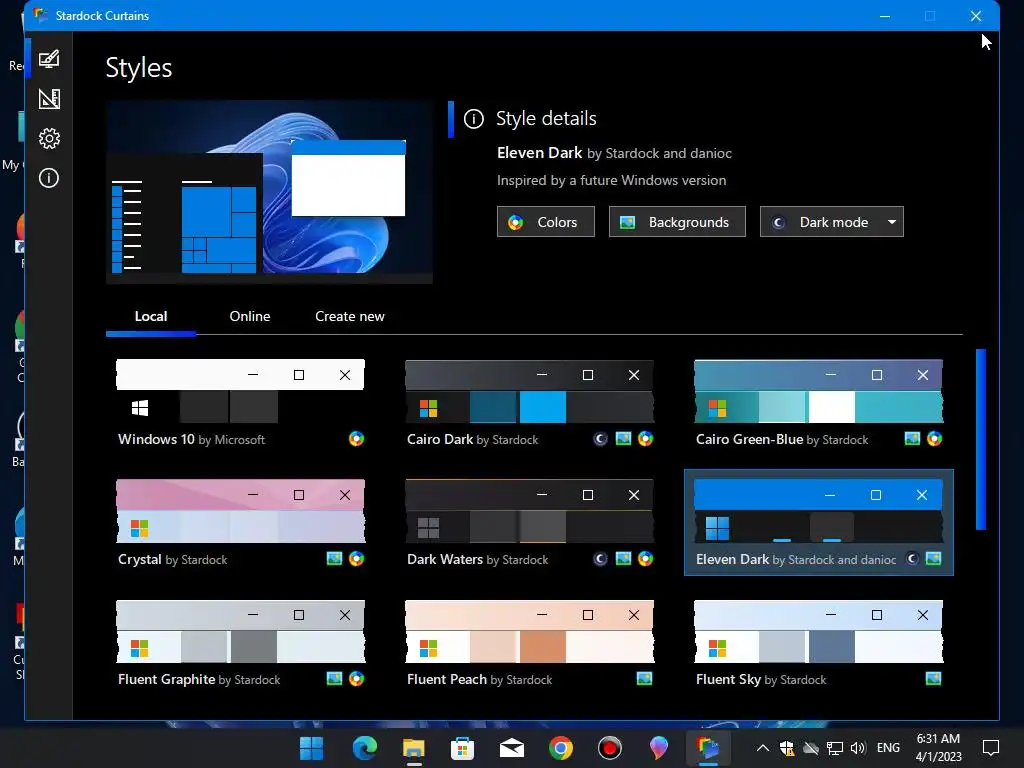Select the Fluent Peach style thumbnail
1024x768 pixels.
(530, 632)
